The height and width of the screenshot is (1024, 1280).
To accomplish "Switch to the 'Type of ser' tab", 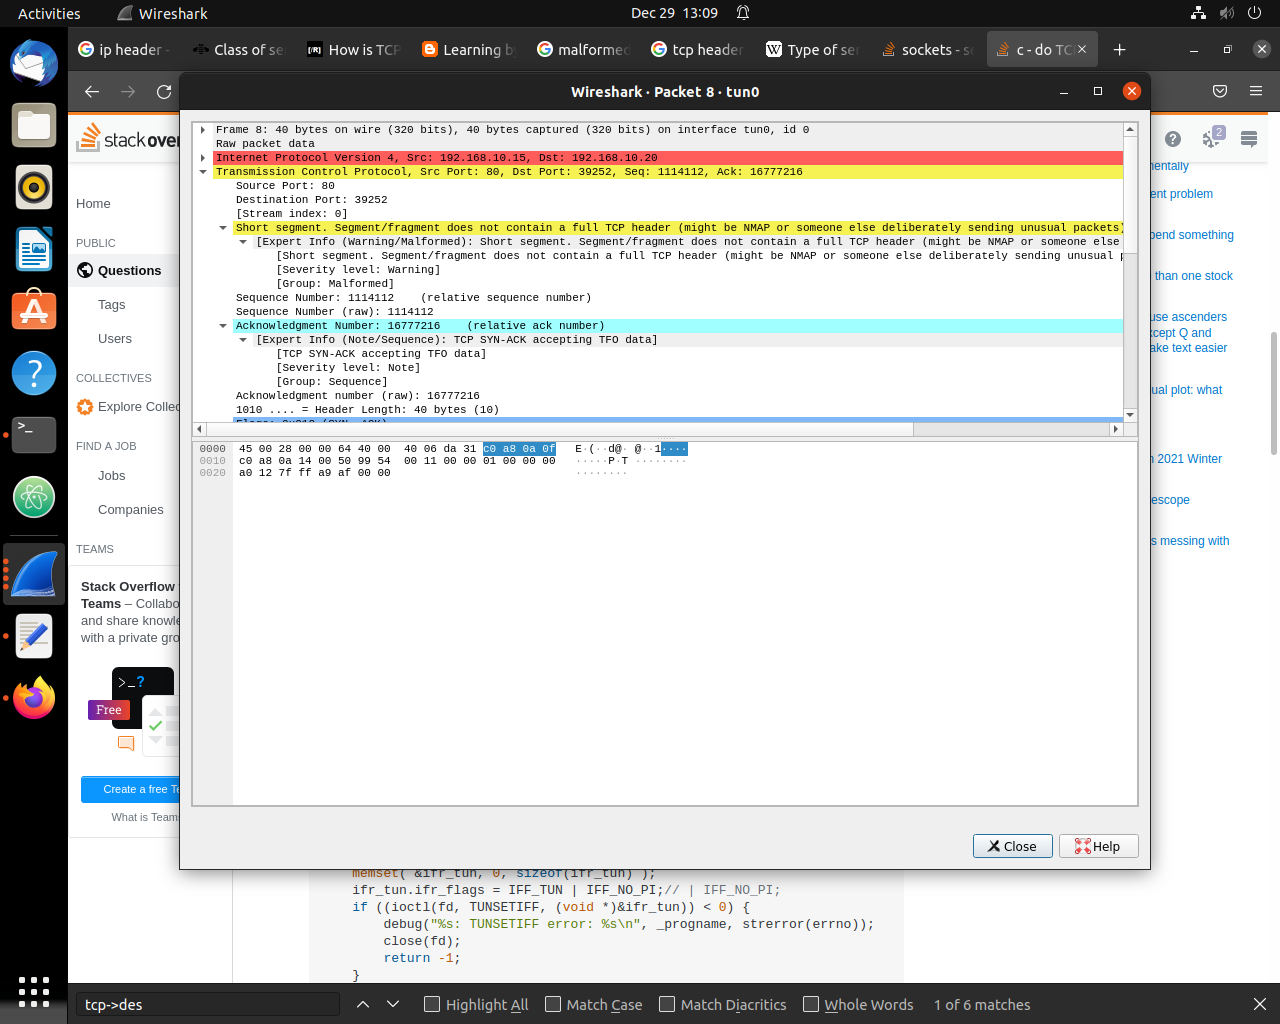I will 813,49.
